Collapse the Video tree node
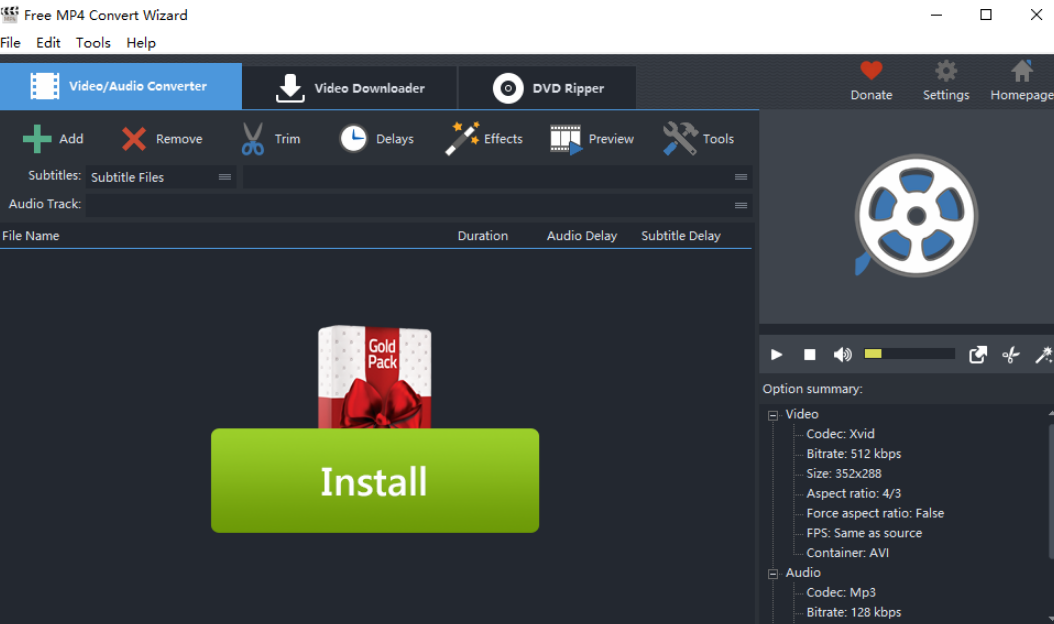1054x624 pixels. click(773, 415)
